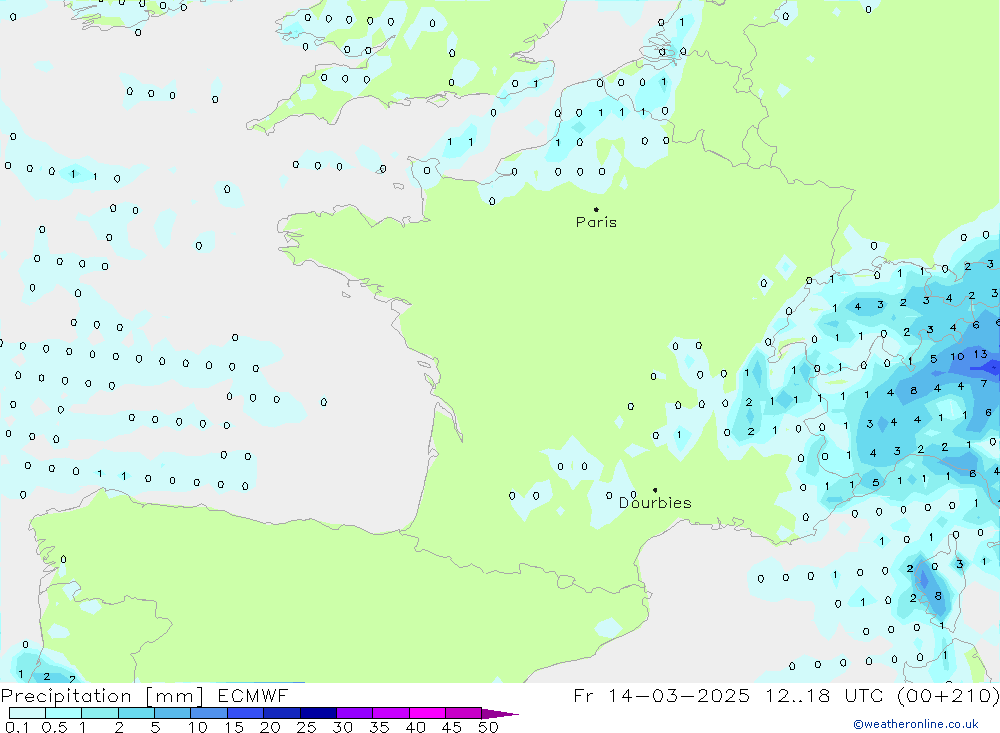Pick the 2–5 mm legend color
The height and width of the screenshot is (733, 1000).
click(136, 713)
